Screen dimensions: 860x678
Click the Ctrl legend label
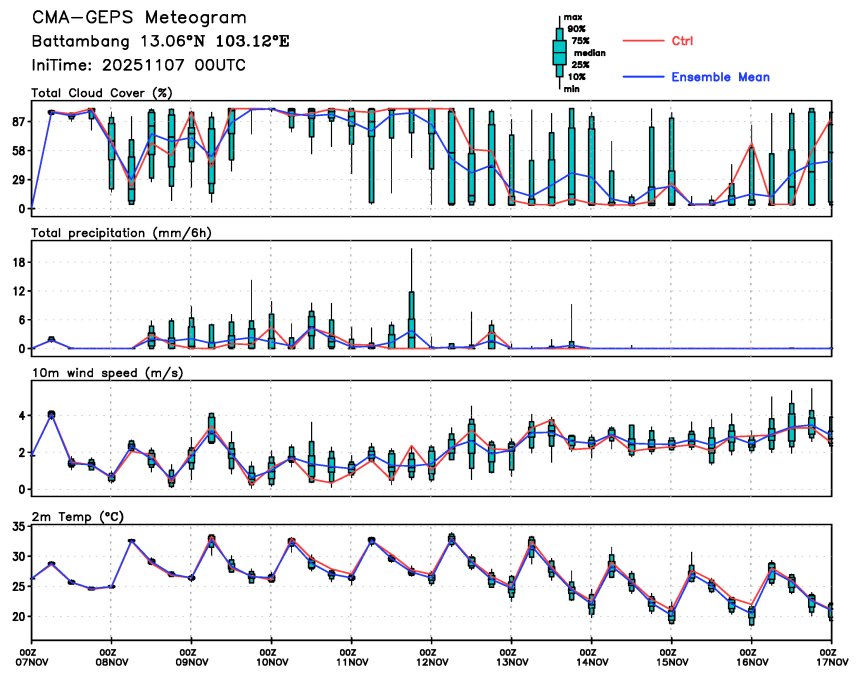tap(682, 41)
